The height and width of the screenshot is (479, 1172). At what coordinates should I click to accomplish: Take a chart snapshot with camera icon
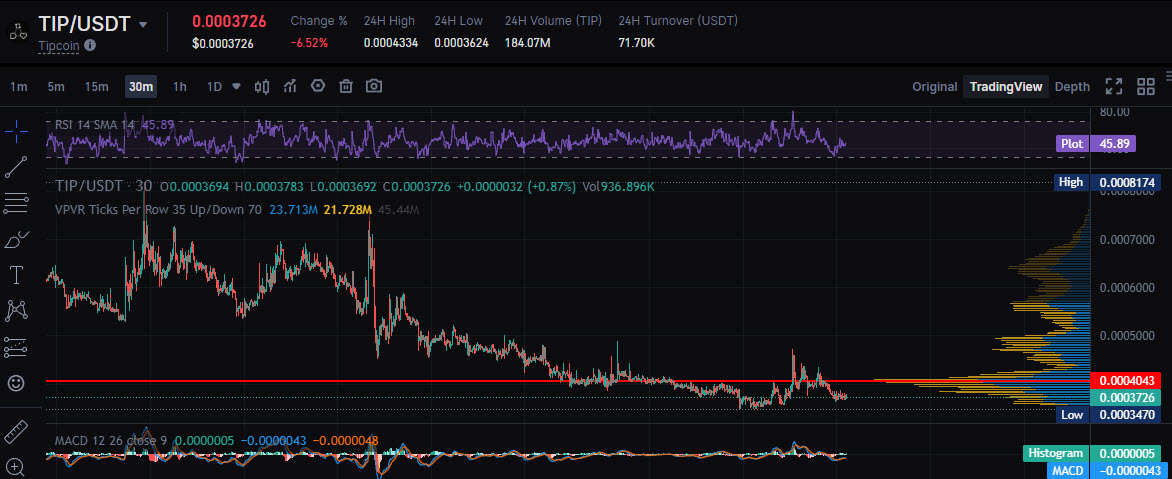[x=374, y=86]
